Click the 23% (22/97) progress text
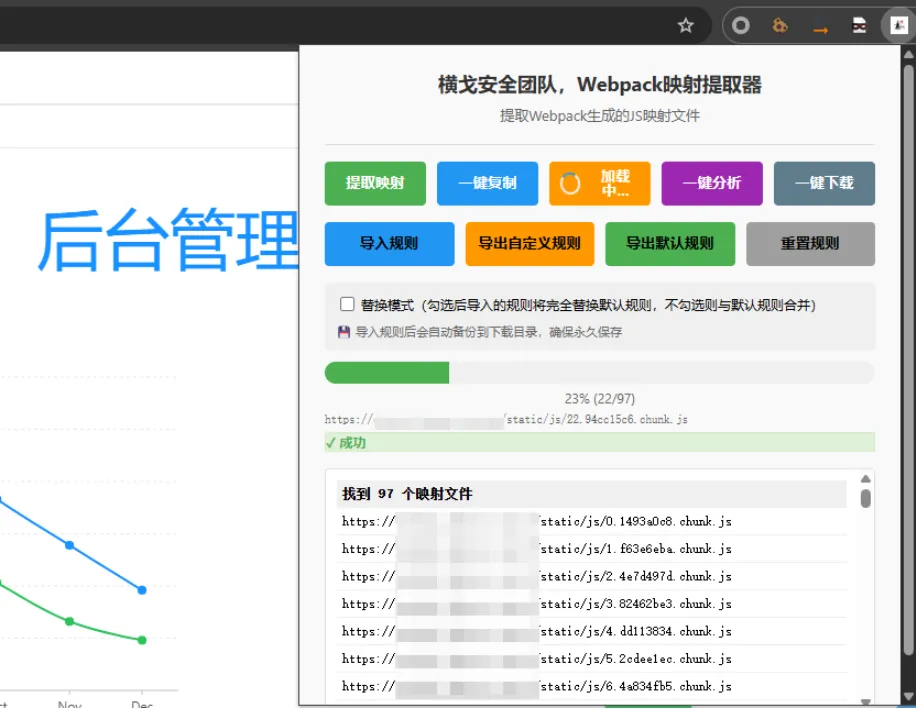 click(x=599, y=399)
